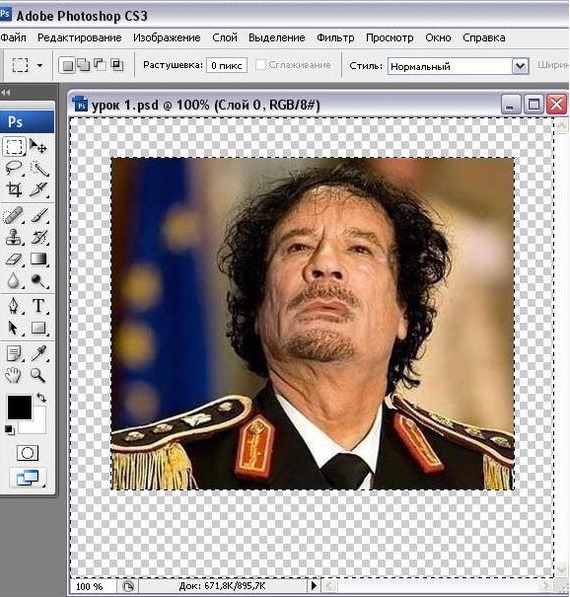Open the Изображение menu
This screenshot has height=597, width=570.
pyautogui.click(x=167, y=38)
